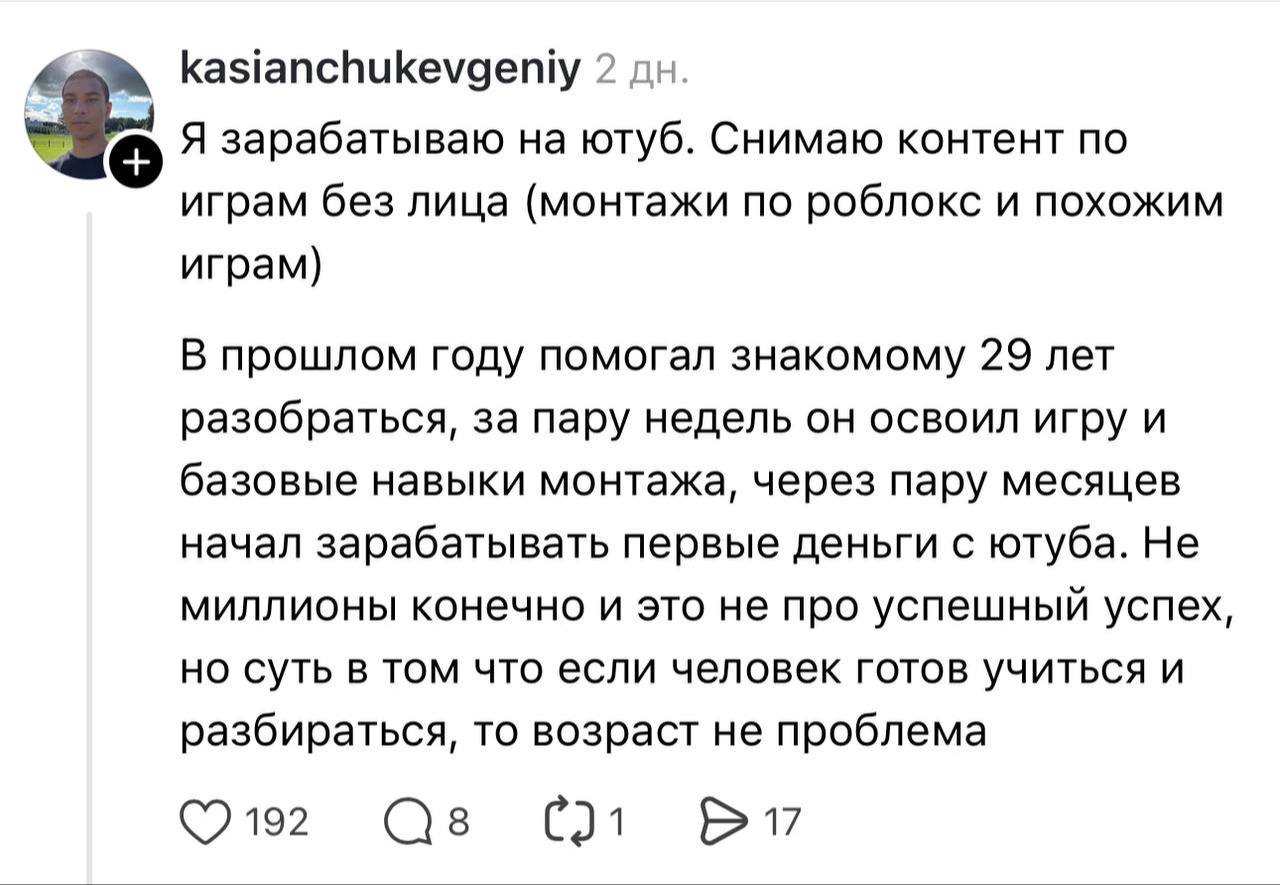
Task: Click the opening line "Я зарабатываю на ютуб"
Action: coord(435,140)
